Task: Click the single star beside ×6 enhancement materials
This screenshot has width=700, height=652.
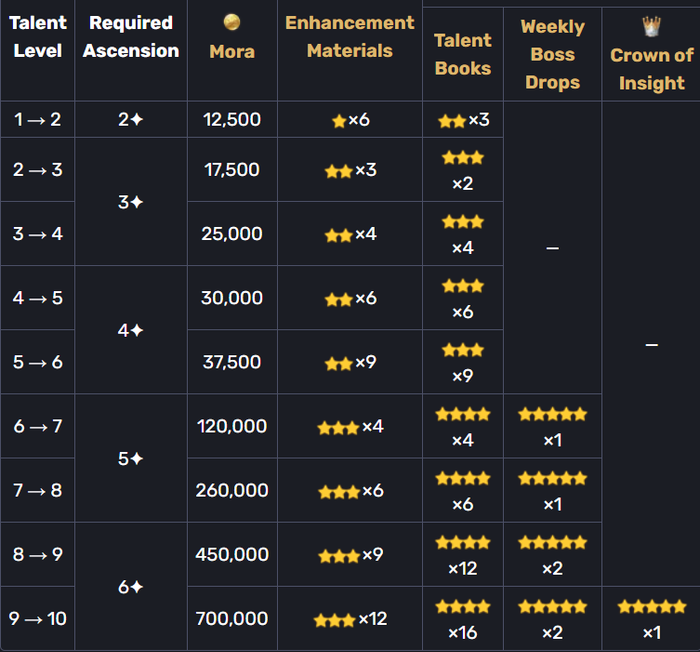Action: tap(339, 121)
